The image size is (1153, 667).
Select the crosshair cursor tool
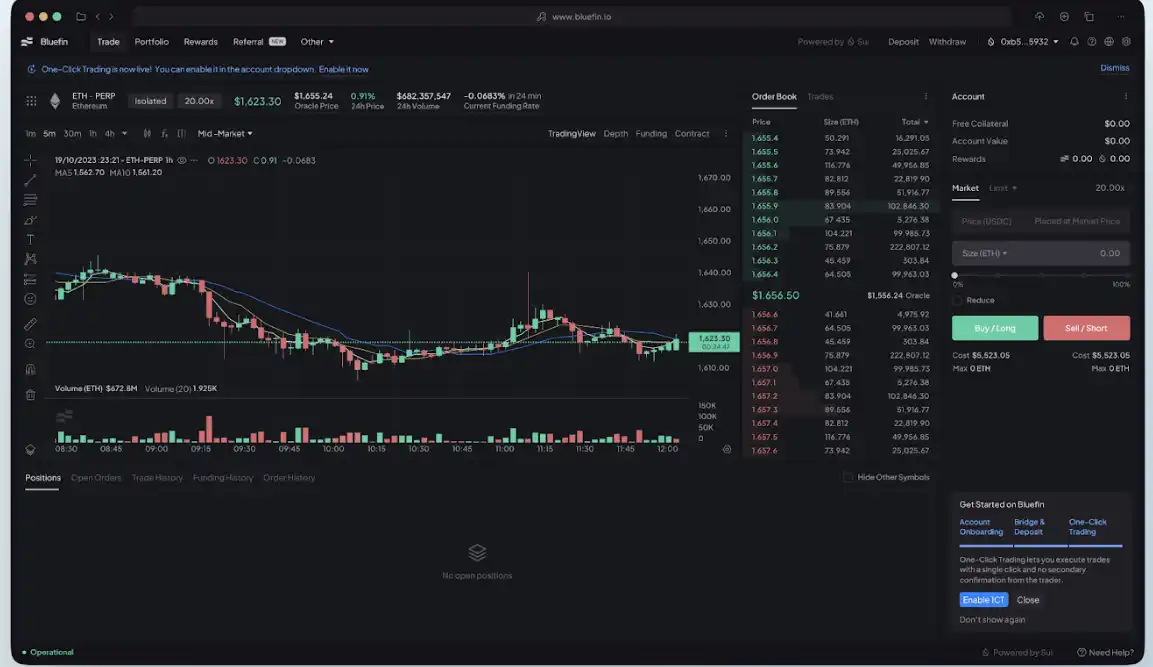(x=30, y=160)
